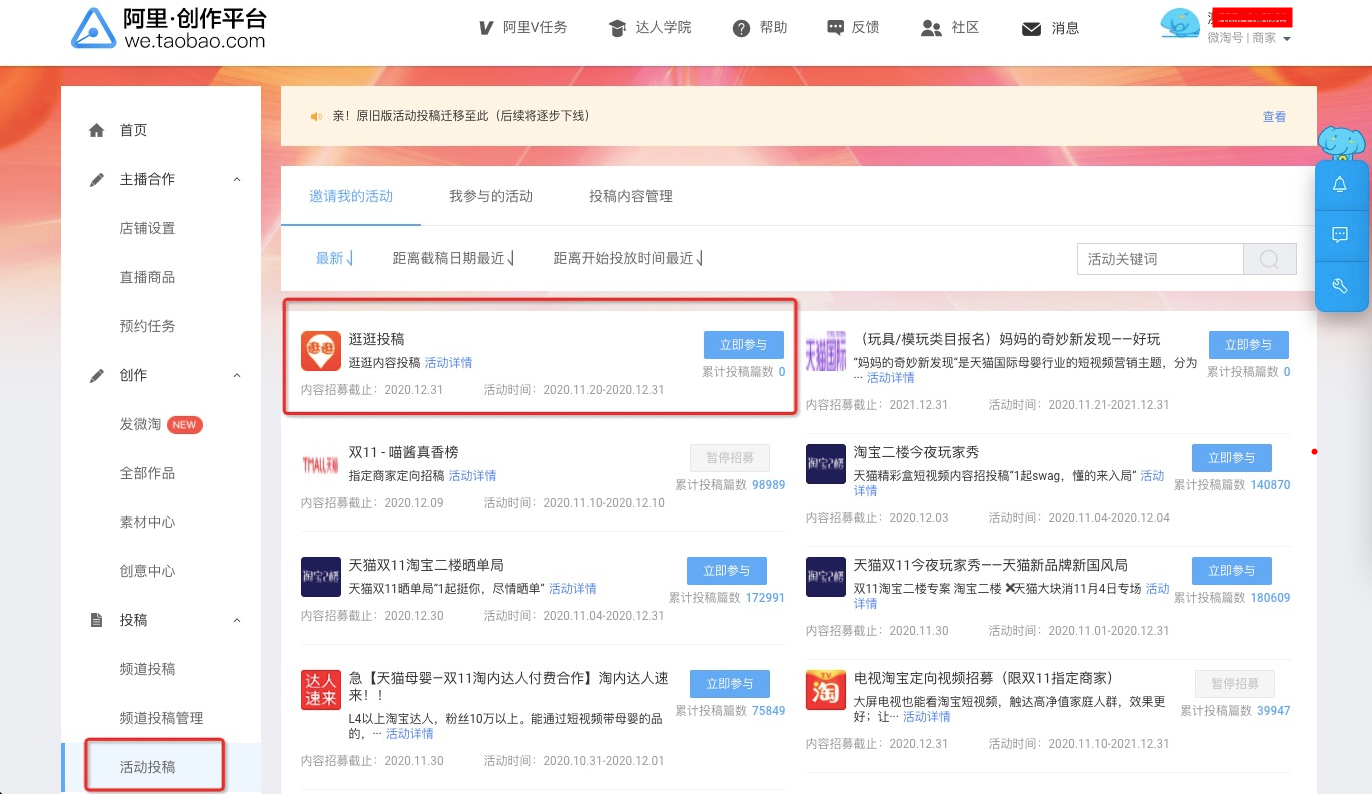Click 暂停招募 for 电视淘宝定向视频招募

(1235, 684)
